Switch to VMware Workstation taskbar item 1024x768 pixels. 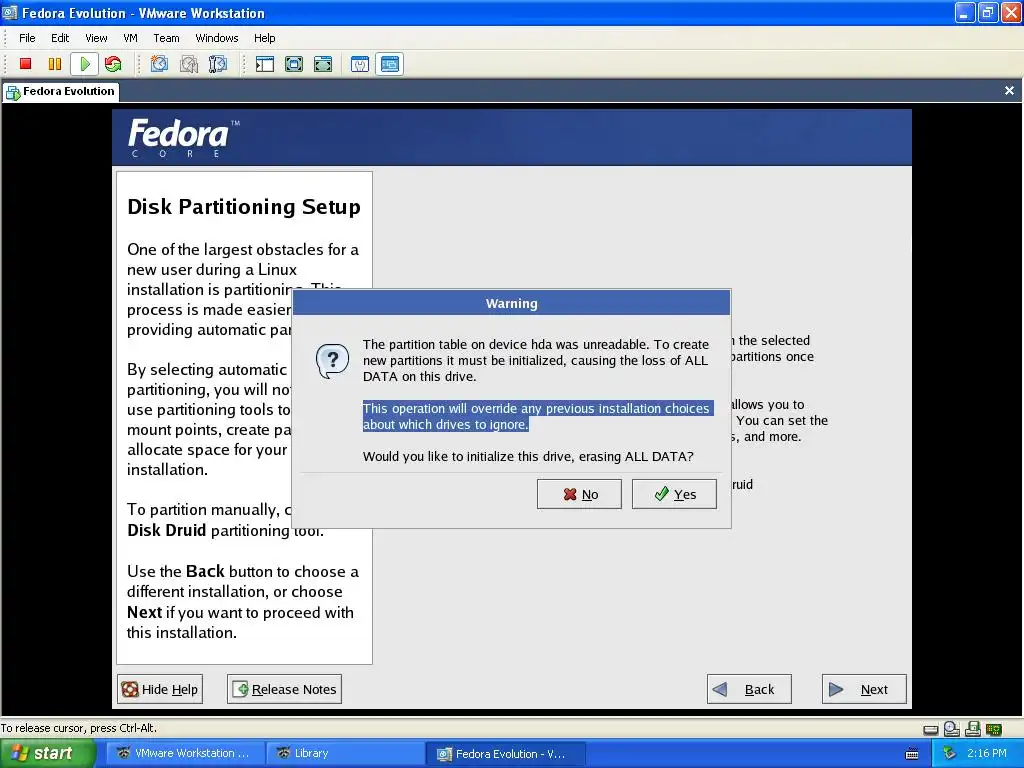coord(184,754)
